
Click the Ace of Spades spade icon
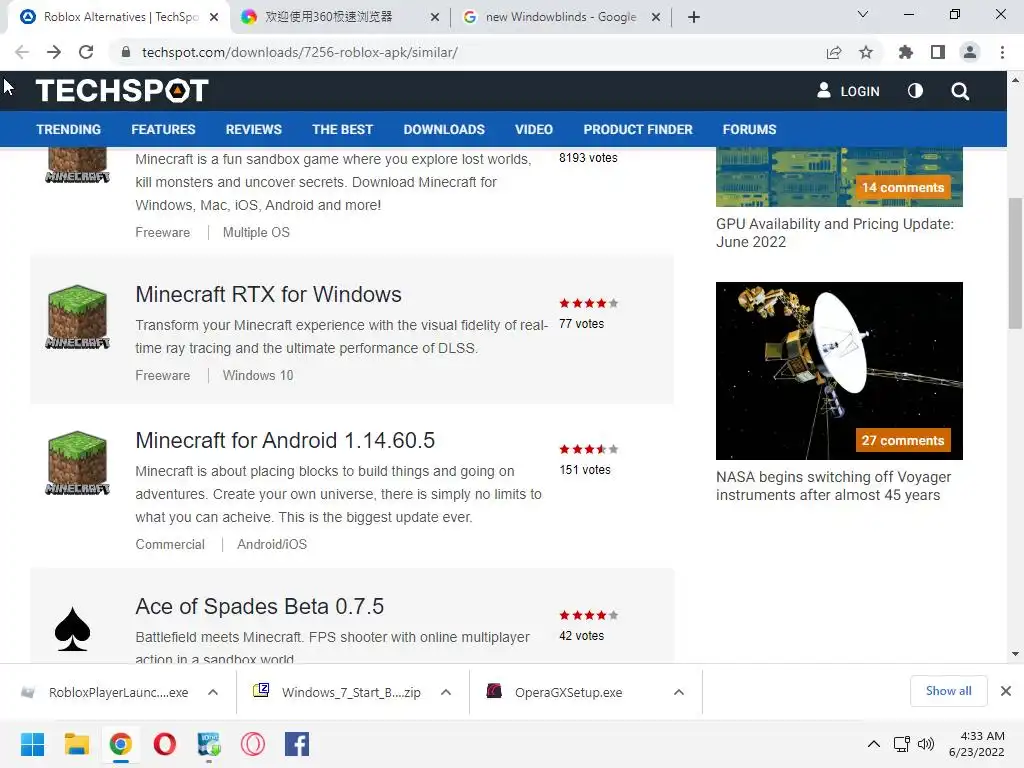click(72, 629)
